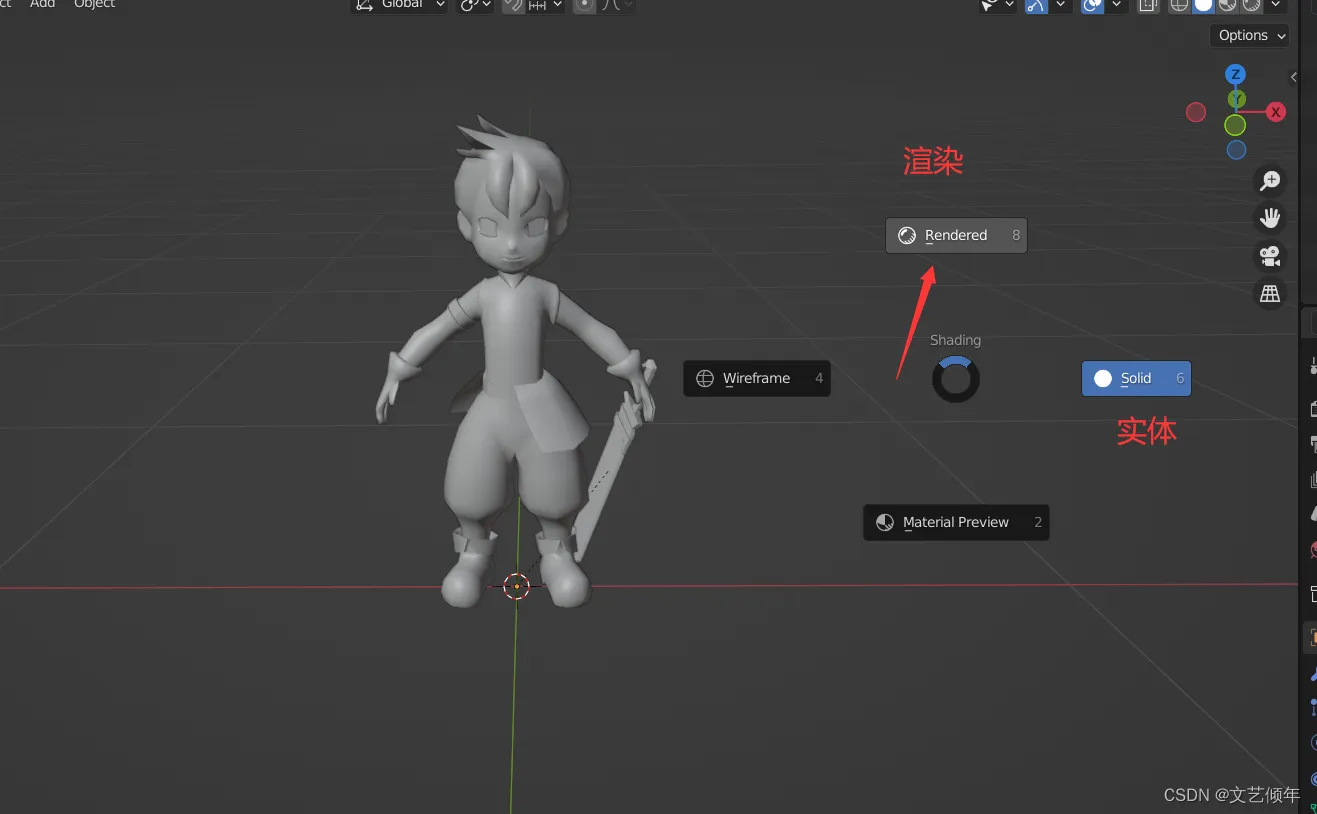The height and width of the screenshot is (814, 1317).
Task: Open the pivot point dropdown
Action: (x=475, y=5)
